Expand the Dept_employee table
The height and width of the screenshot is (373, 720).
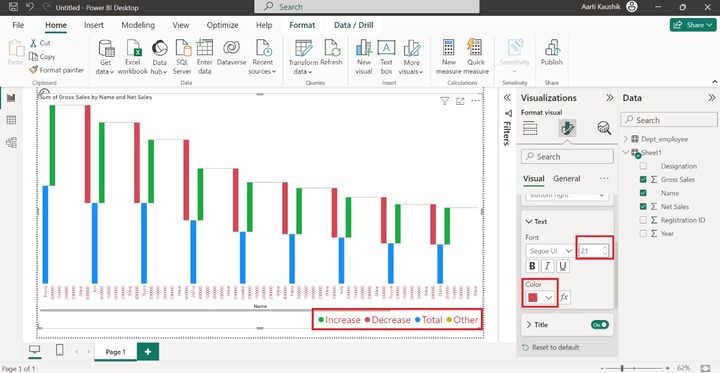point(626,139)
